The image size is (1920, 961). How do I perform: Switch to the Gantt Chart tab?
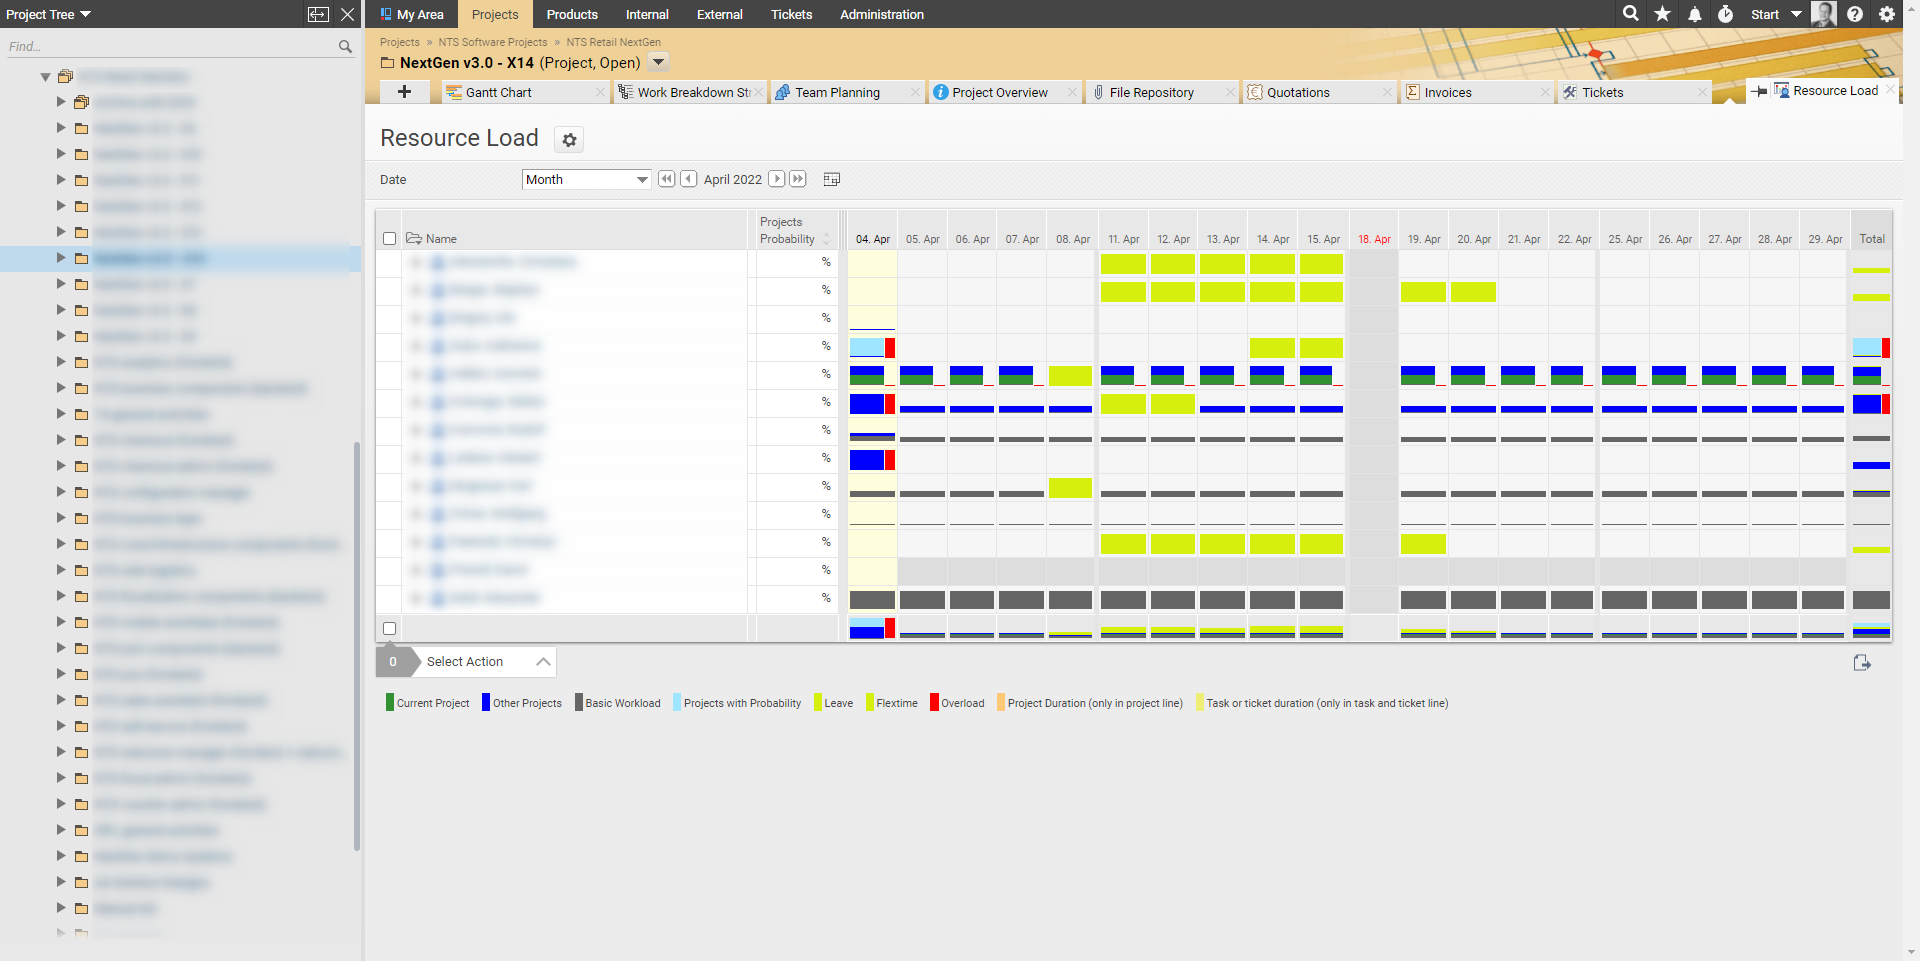click(498, 92)
